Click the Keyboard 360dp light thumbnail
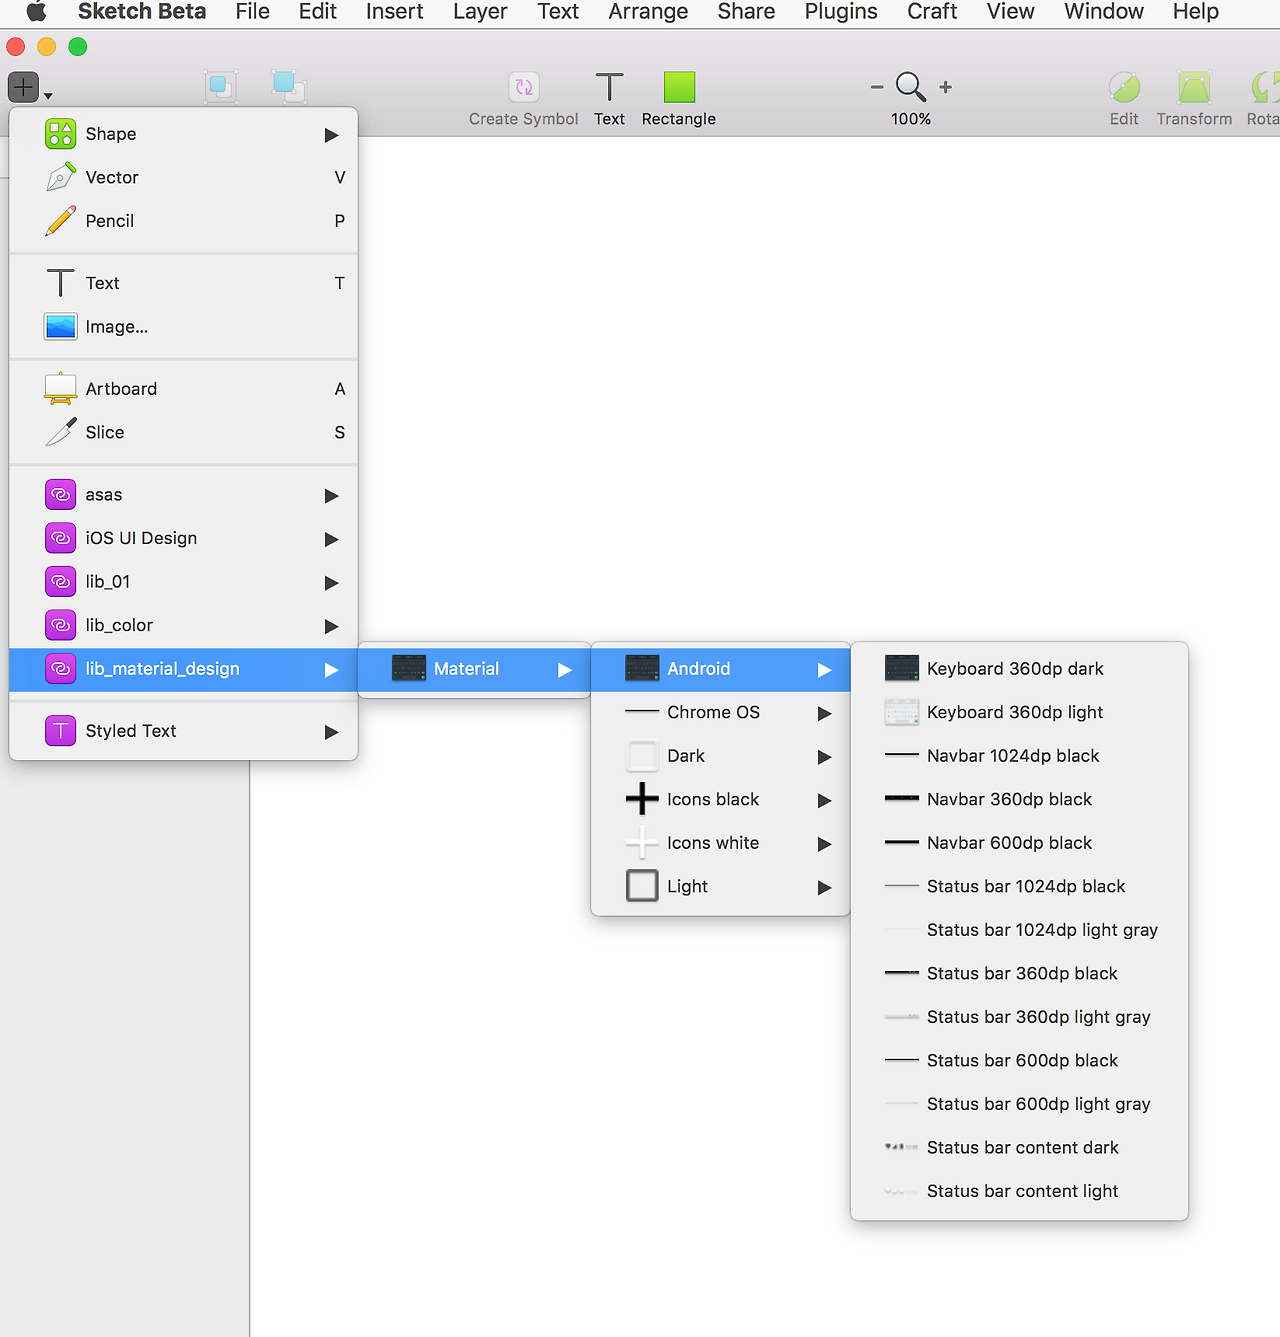 click(902, 713)
